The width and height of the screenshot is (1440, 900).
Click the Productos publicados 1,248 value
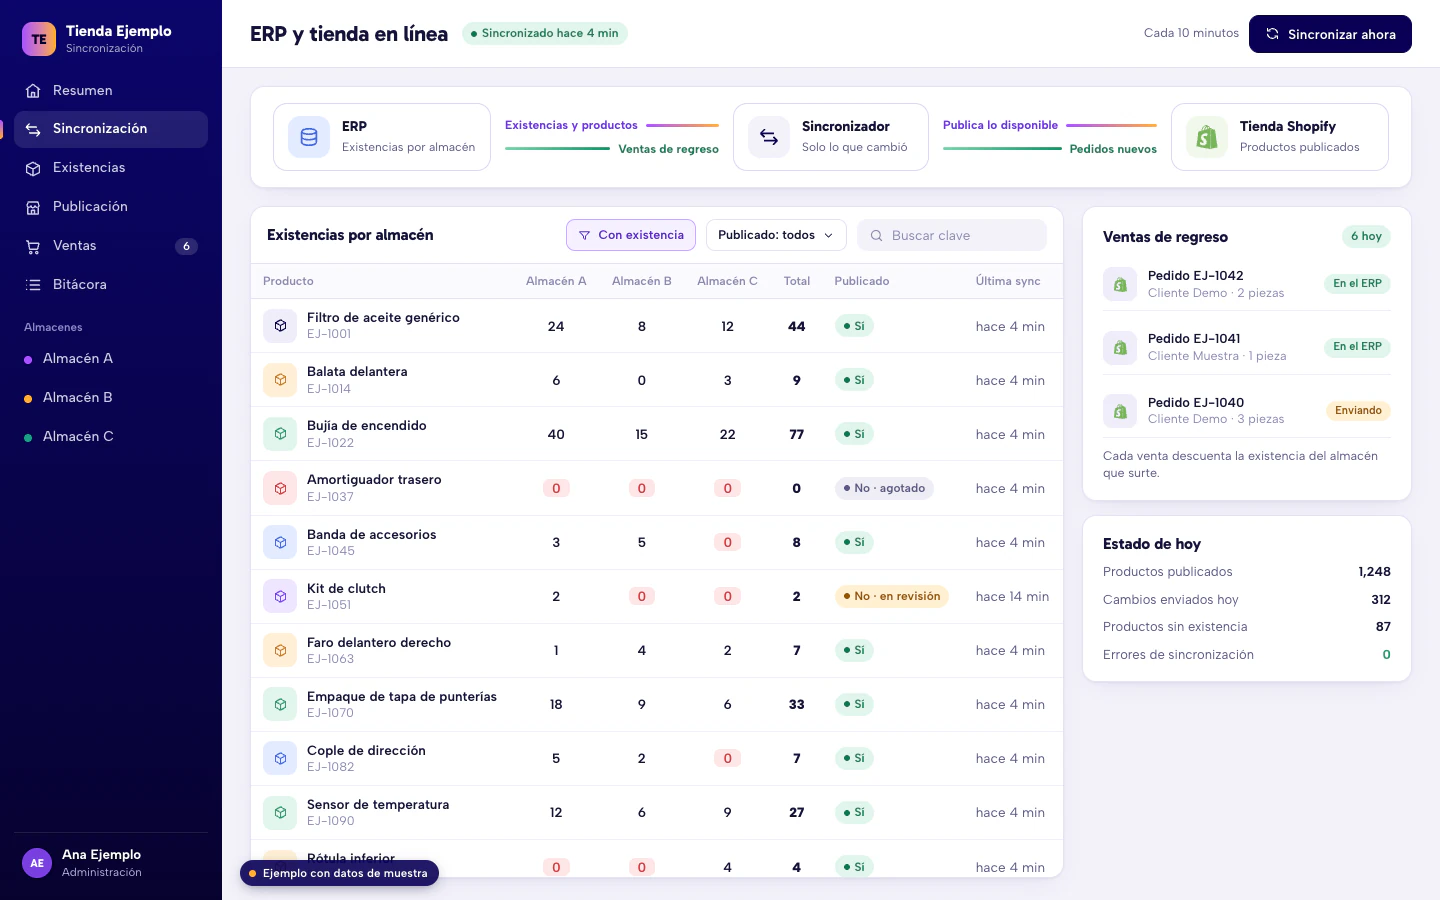pos(1374,572)
